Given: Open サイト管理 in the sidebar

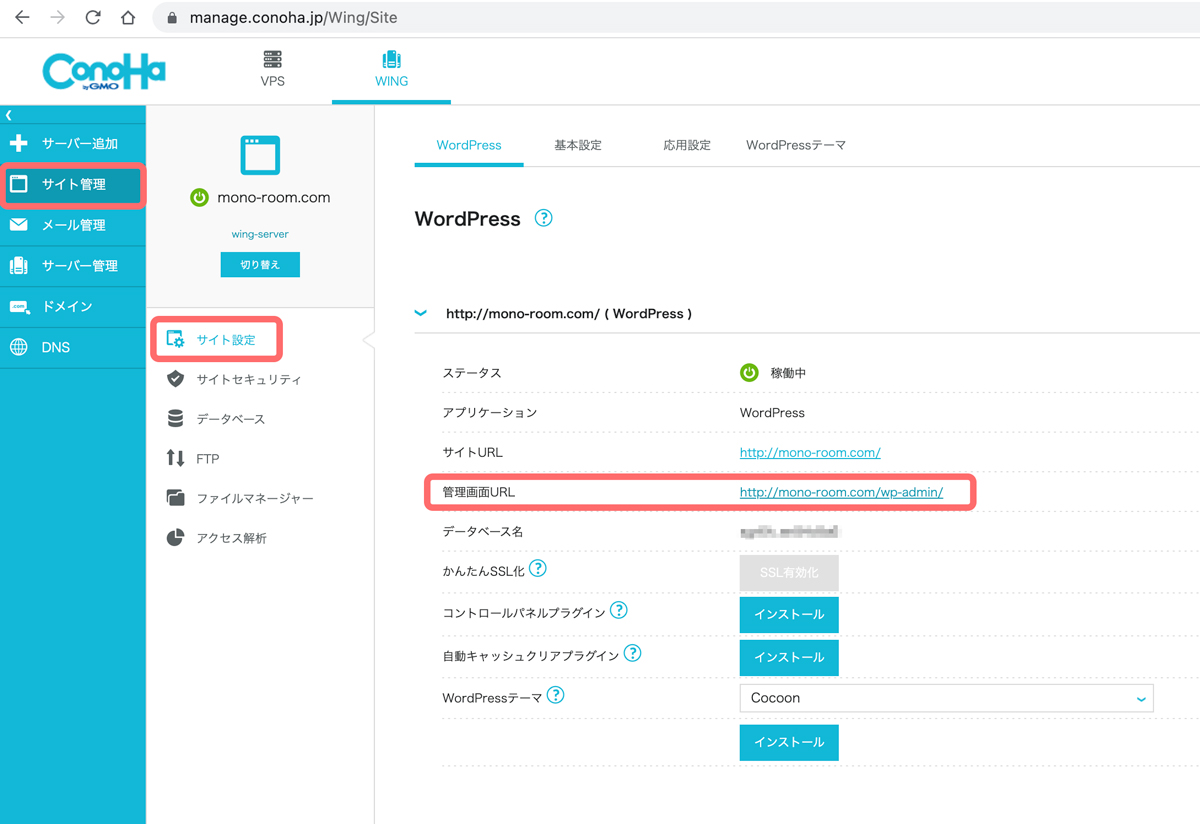Looking at the screenshot, I should point(73,185).
